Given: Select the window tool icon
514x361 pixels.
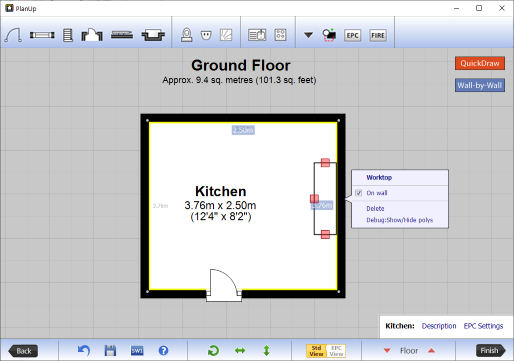Looking at the screenshot, I should (x=42, y=35).
